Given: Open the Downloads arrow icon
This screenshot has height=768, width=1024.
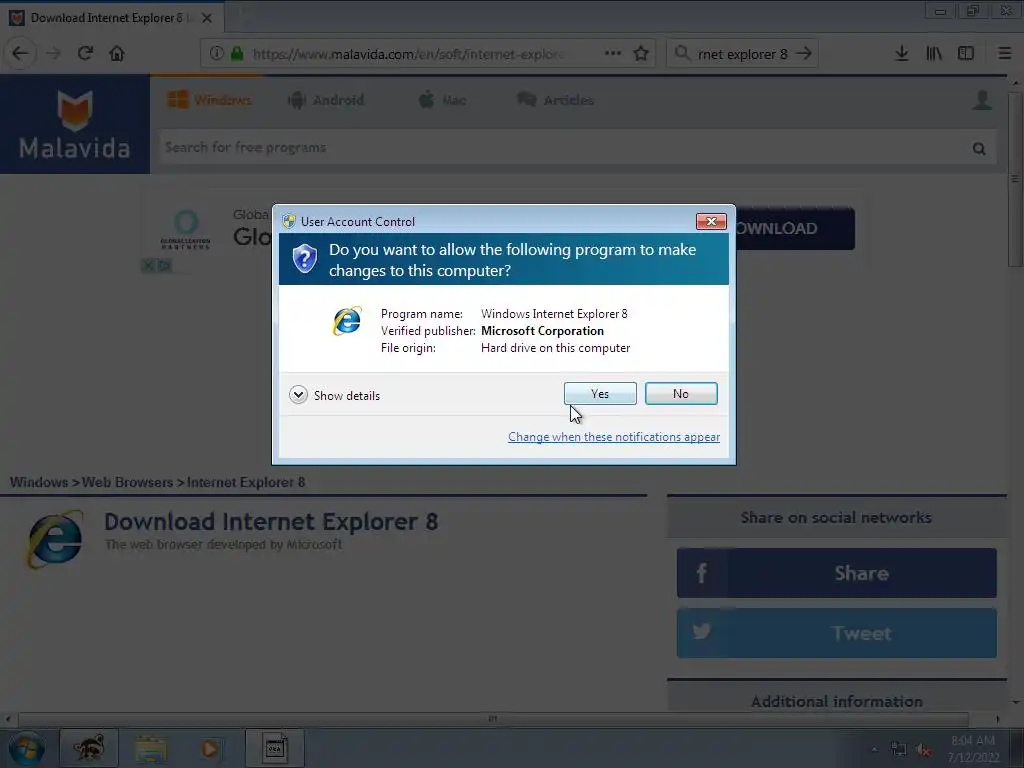Looking at the screenshot, I should [901, 54].
